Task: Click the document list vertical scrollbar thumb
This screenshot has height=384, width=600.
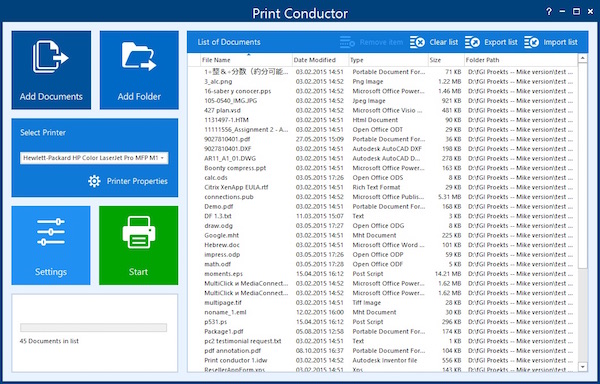Action: pos(582,166)
